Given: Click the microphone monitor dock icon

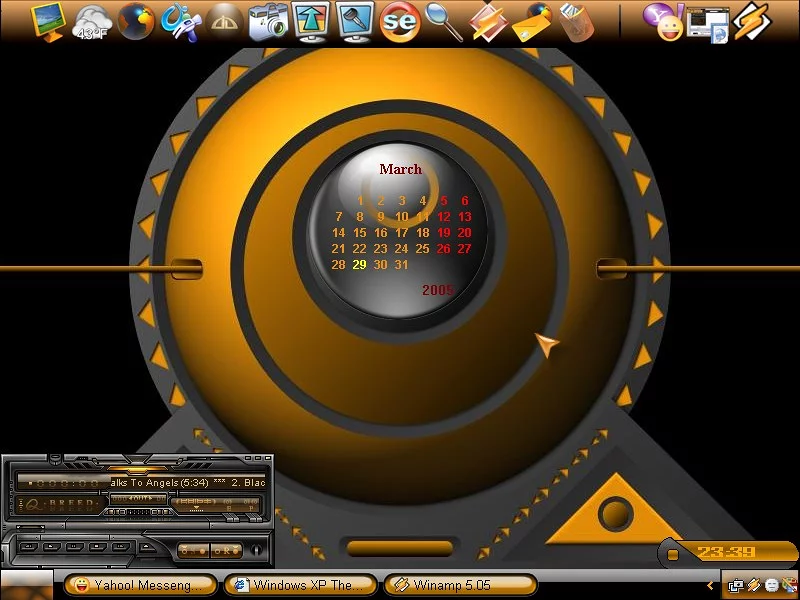Looking at the screenshot, I should coord(355,21).
